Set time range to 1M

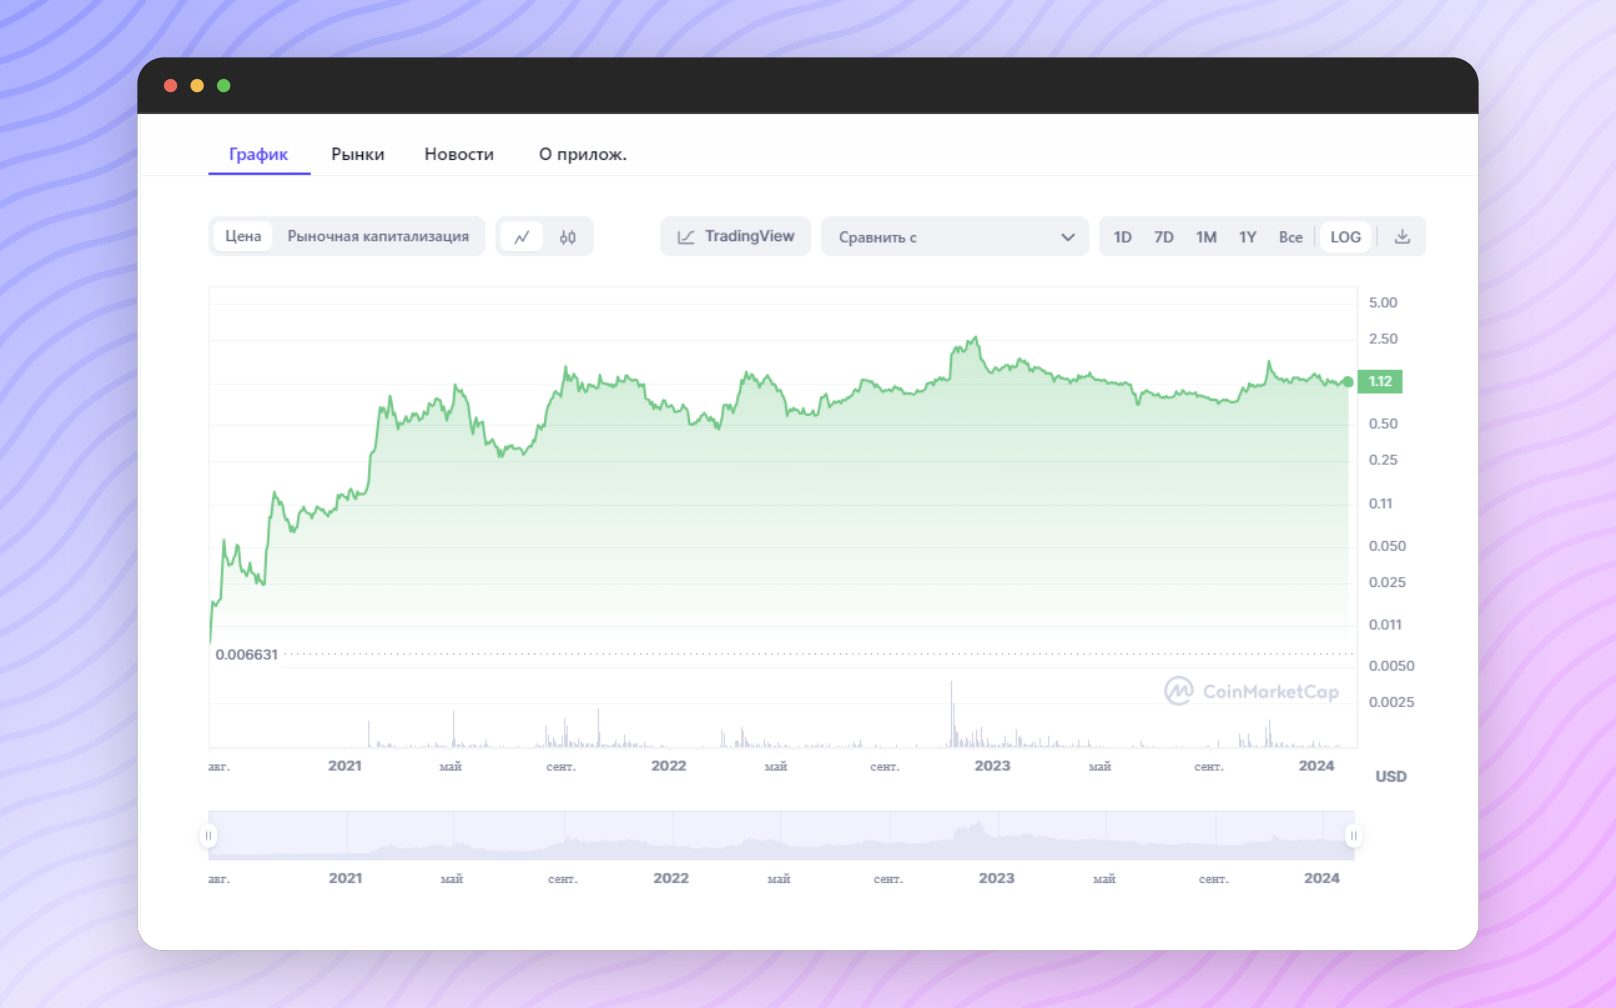tap(1206, 237)
